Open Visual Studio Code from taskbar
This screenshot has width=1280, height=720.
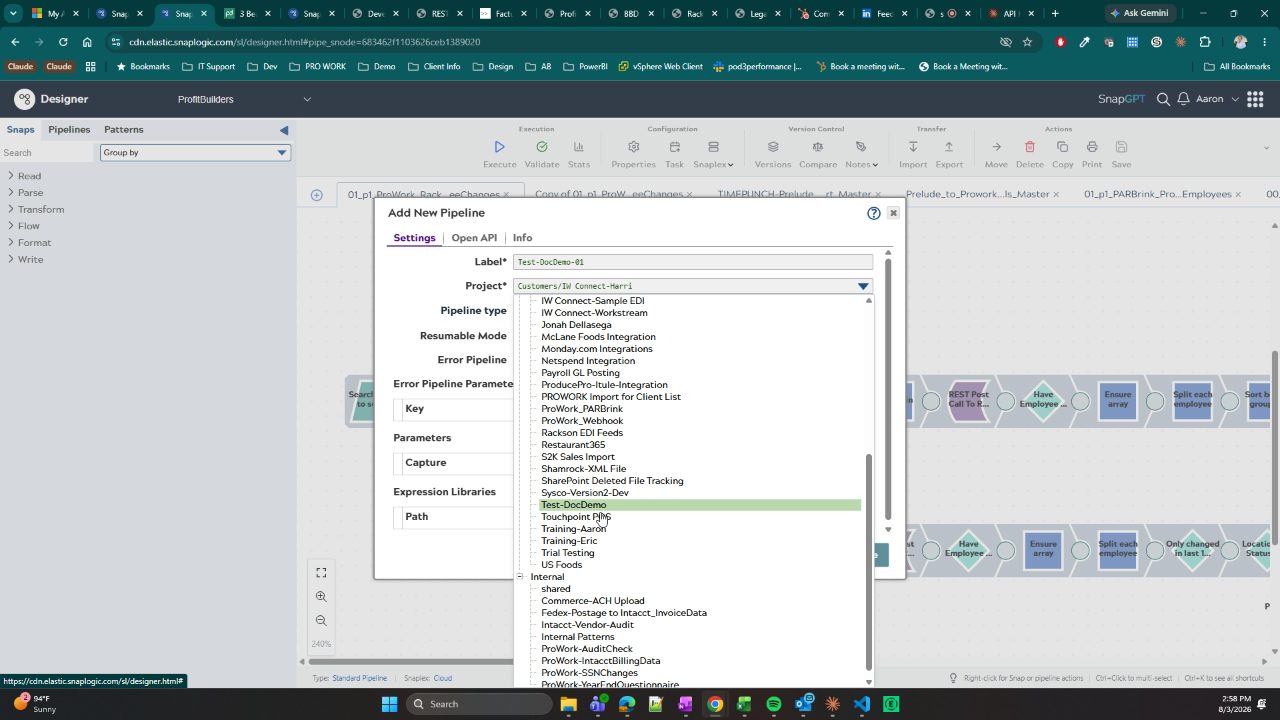click(862, 704)
